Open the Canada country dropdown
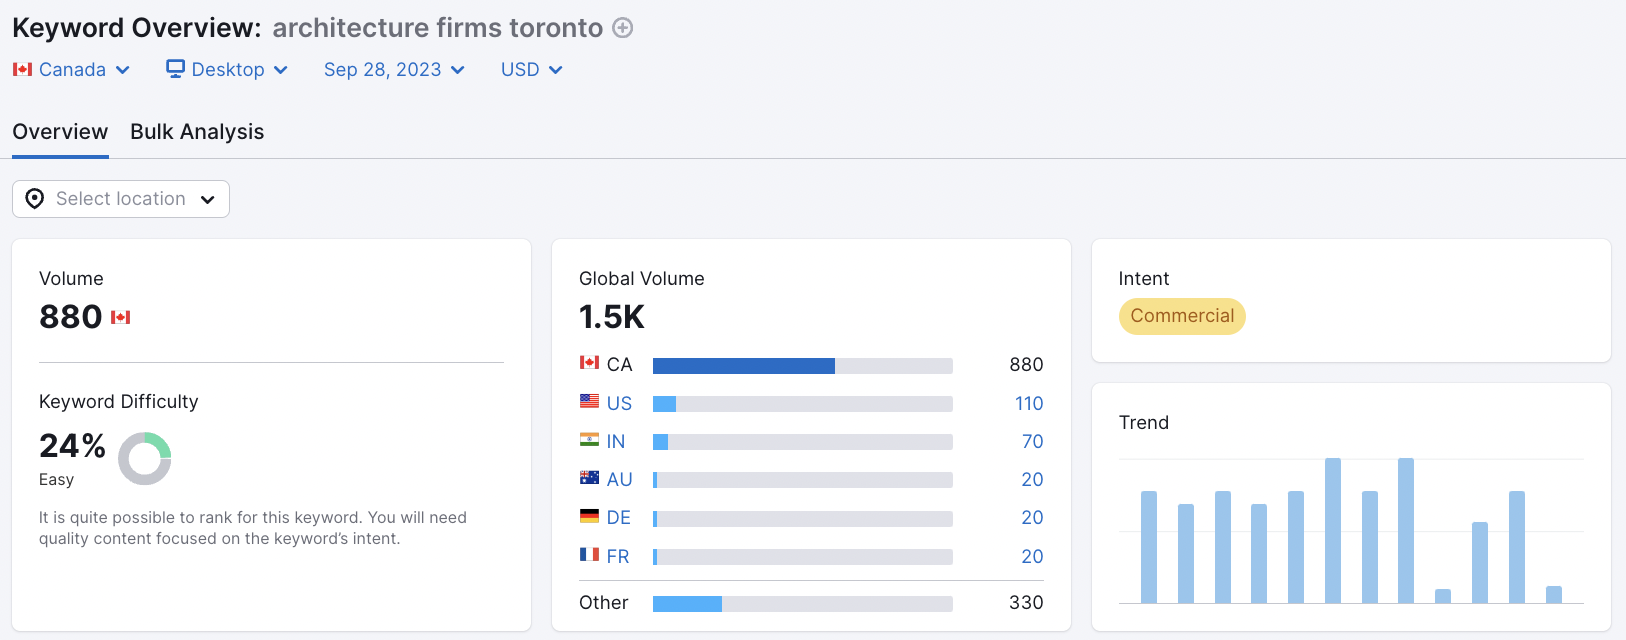 [x=71, y=69]
